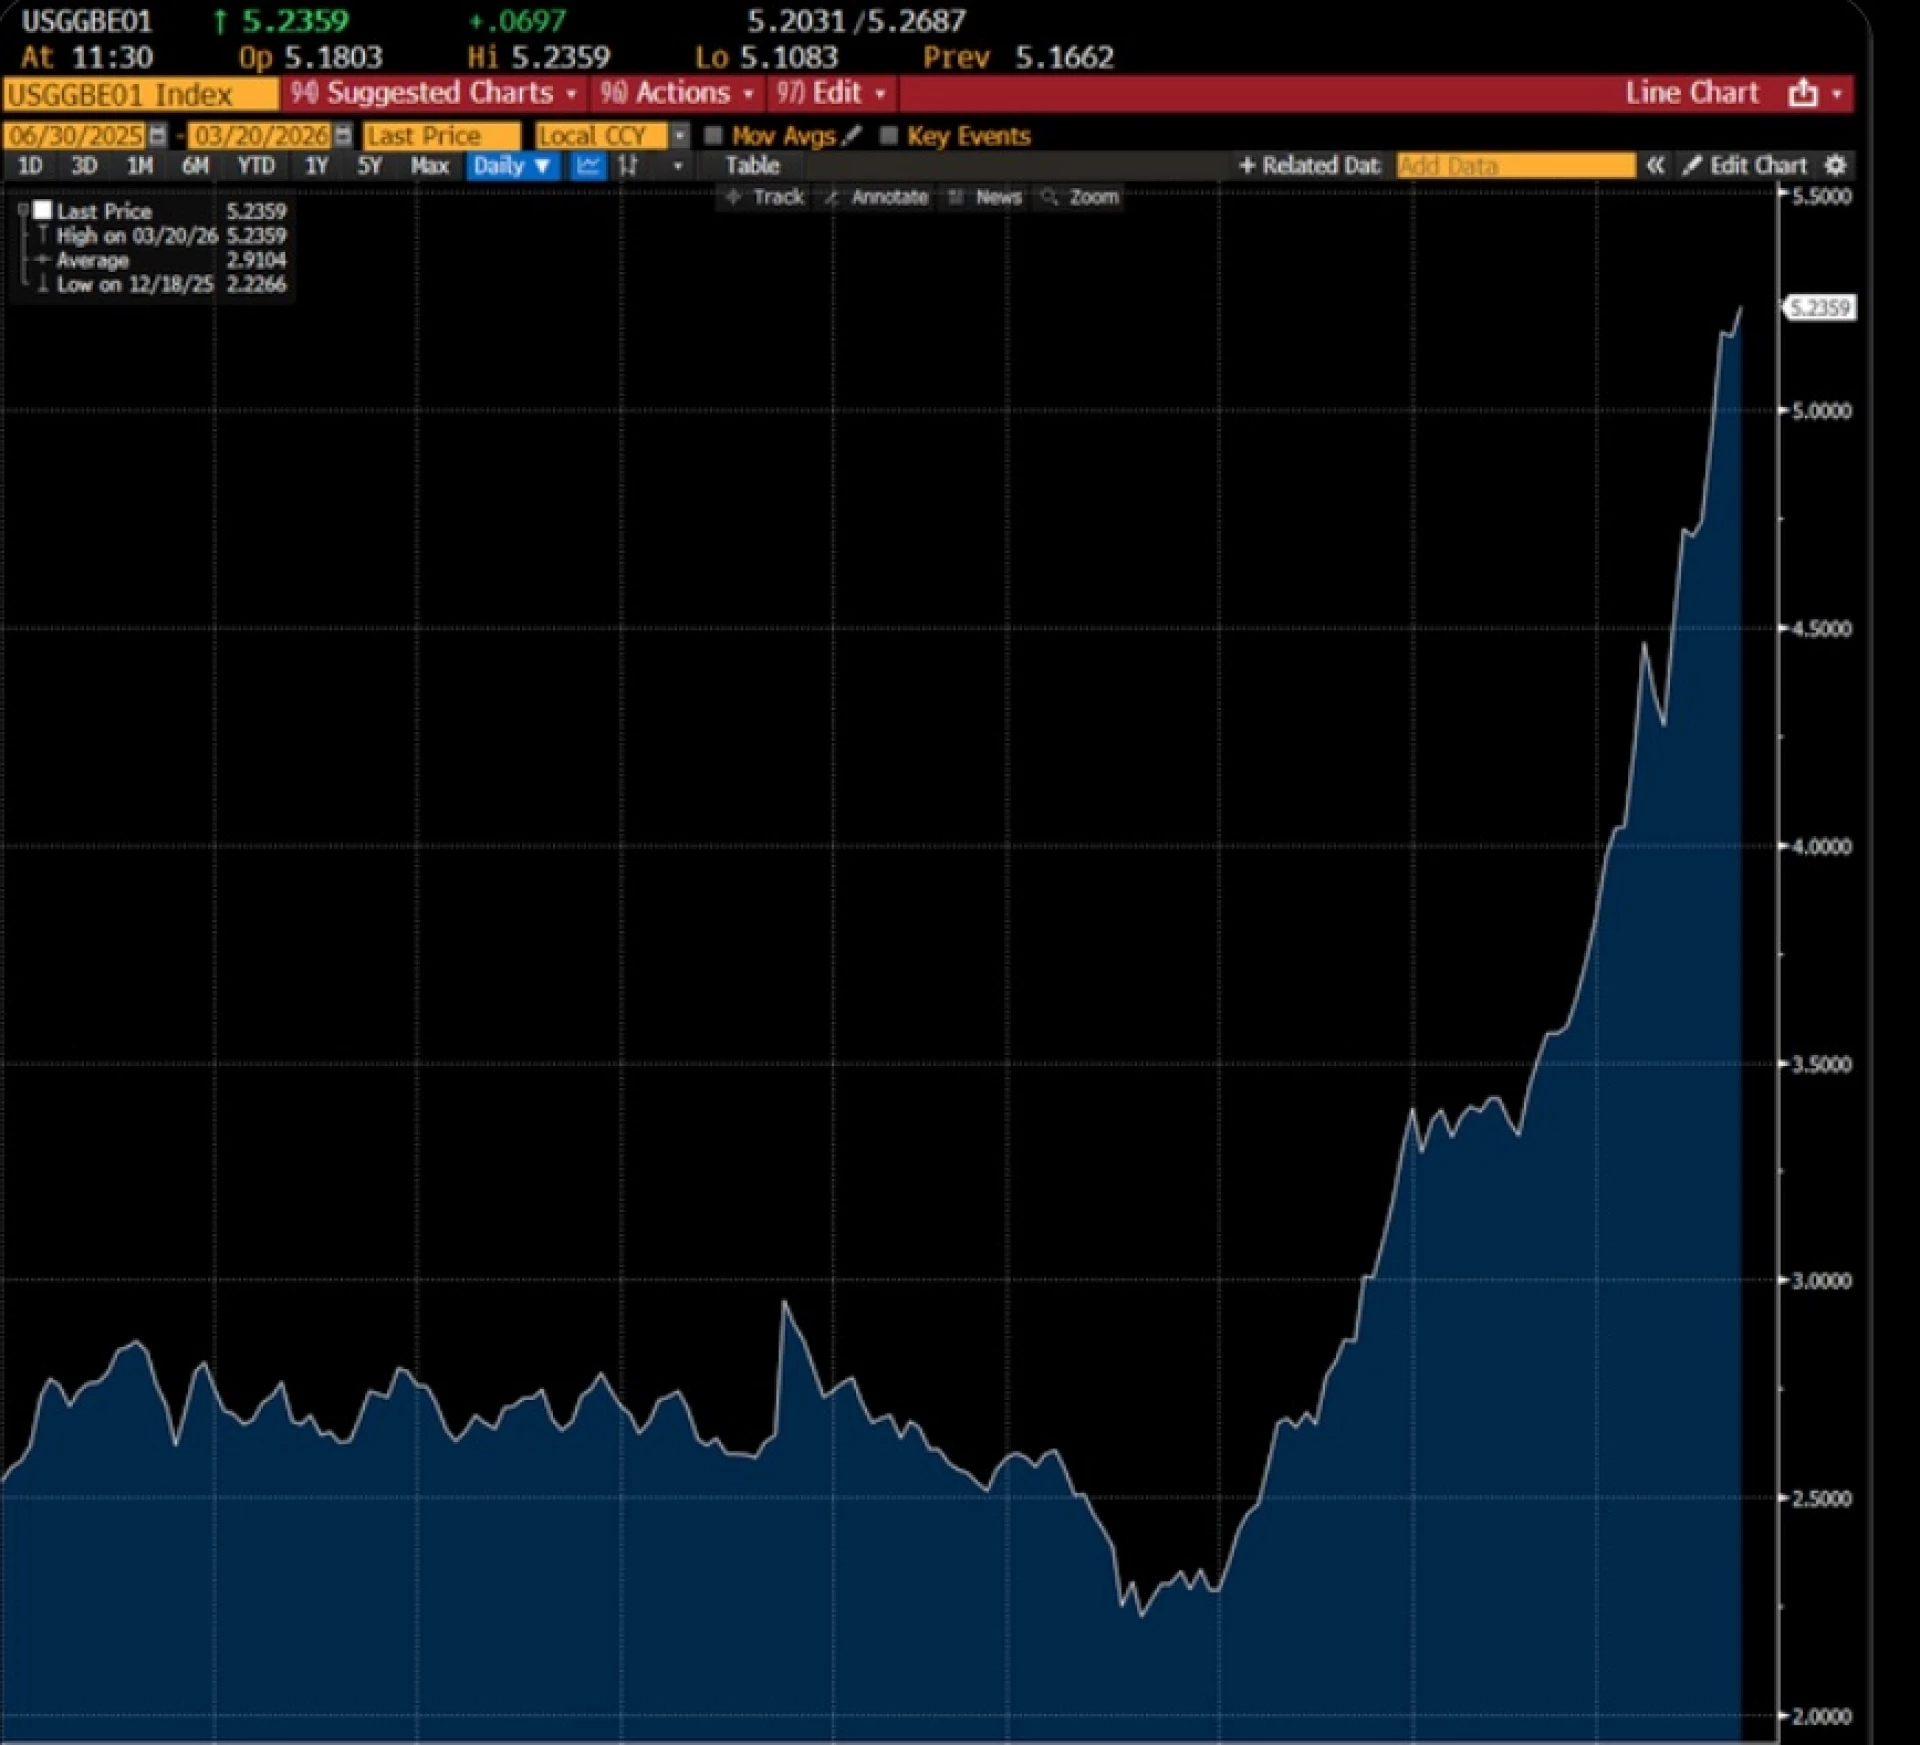The height and width of the screenshot is (1745, 1920).
Task: Open the end date calendar icon
Action: (343, 135)
